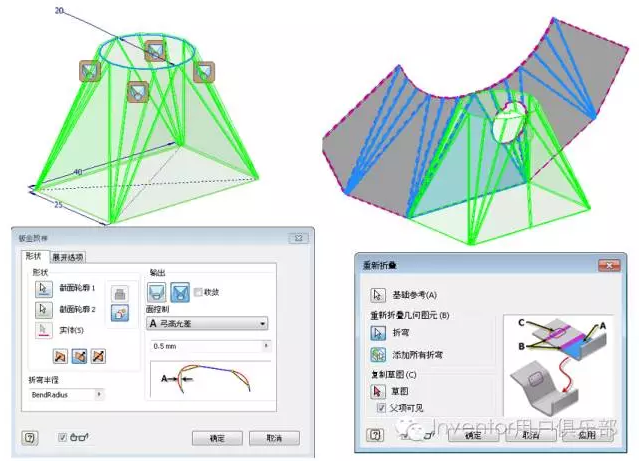Switch to the 展开选项 tab

tap(69, 257)
